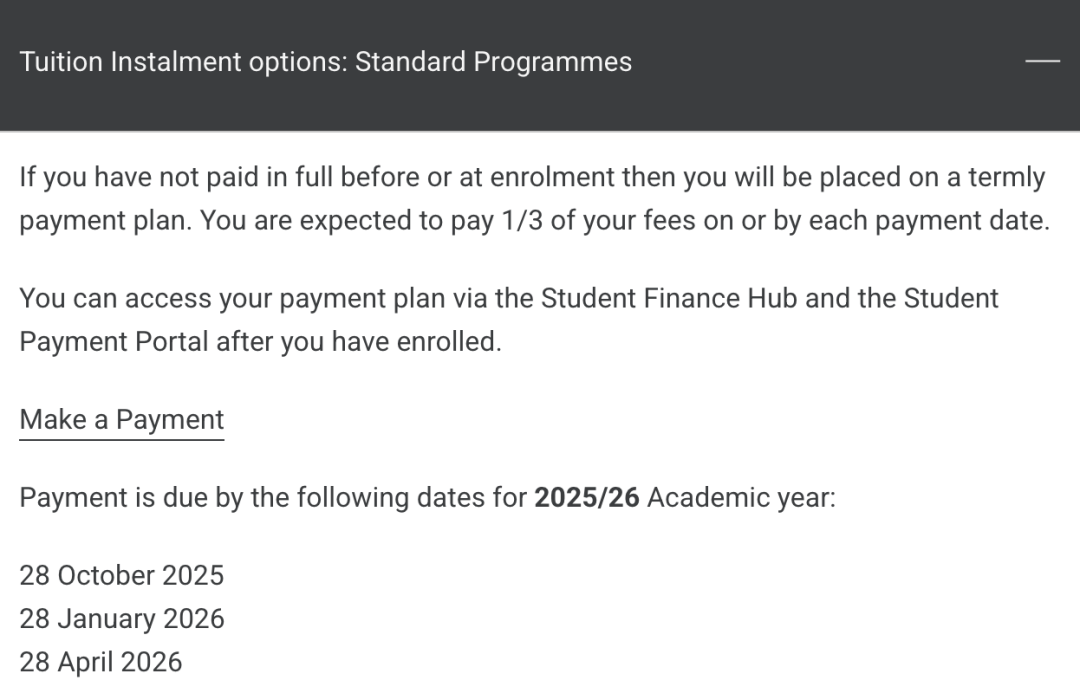Image resolution: width=1080 pixels, height=693 pixels.
Task: Collapse section using the minus icon
Action: pos(1042,62)
